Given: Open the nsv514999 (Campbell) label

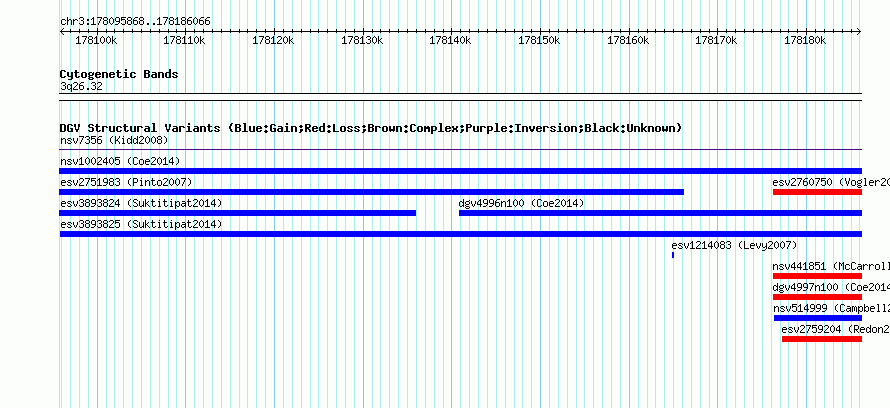Looking at the screenshot, I should point(831,308).
